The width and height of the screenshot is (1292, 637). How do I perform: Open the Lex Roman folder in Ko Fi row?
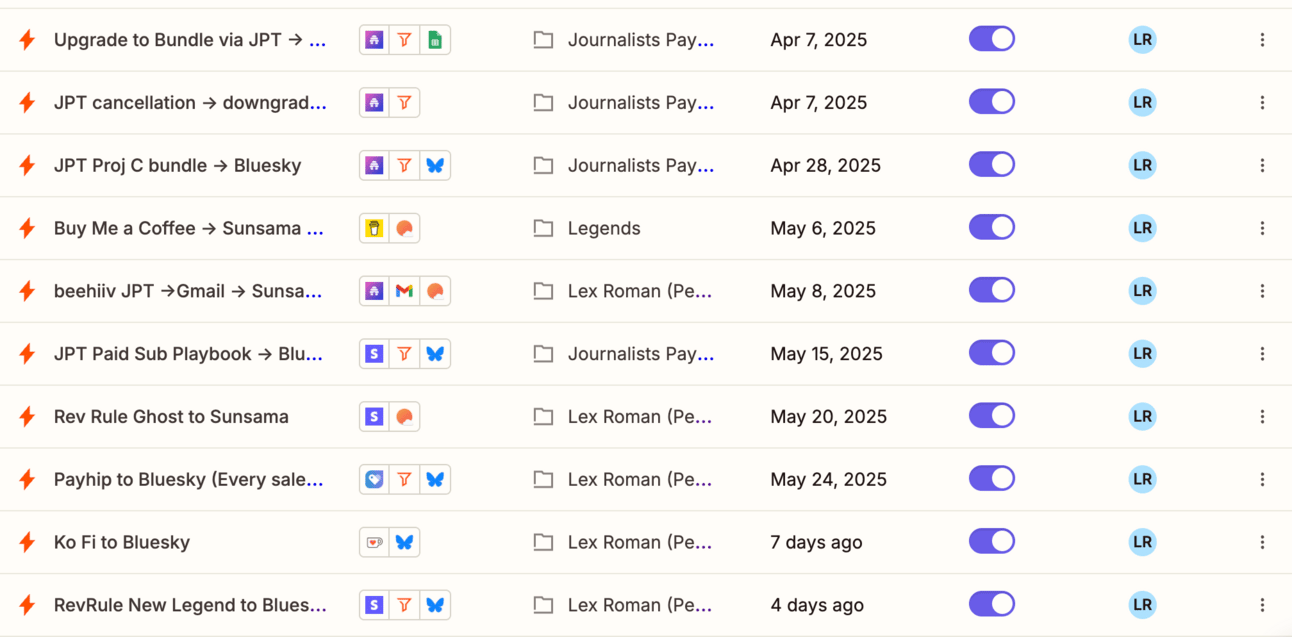640,543
